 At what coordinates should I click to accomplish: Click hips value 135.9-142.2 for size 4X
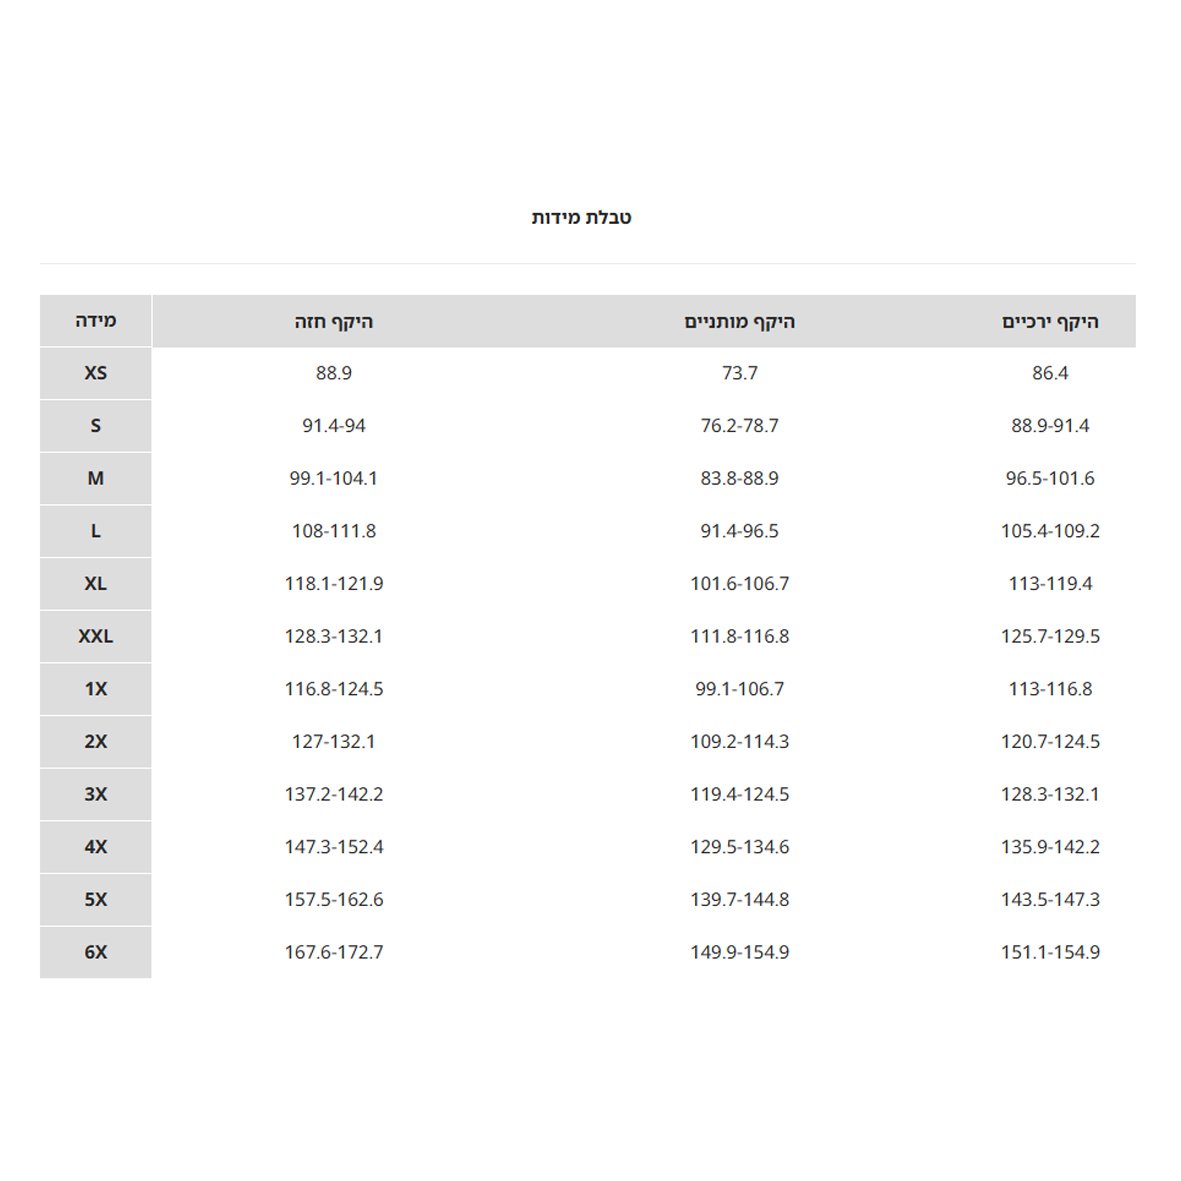pos(1050,847)
